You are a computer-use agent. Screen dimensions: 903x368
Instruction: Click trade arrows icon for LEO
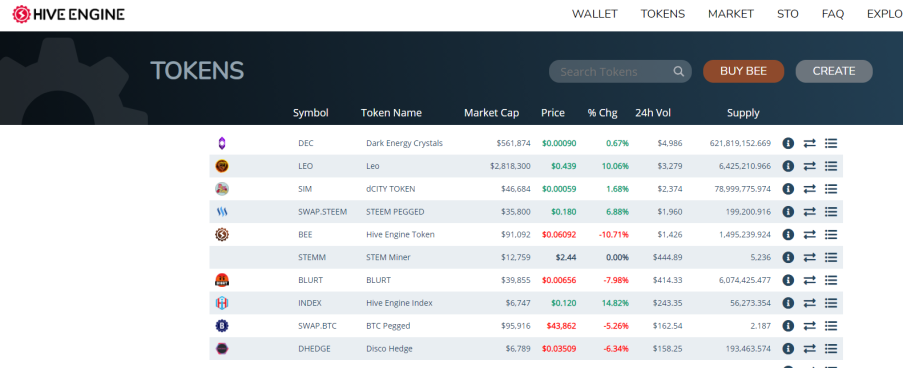tap(810, 166)
